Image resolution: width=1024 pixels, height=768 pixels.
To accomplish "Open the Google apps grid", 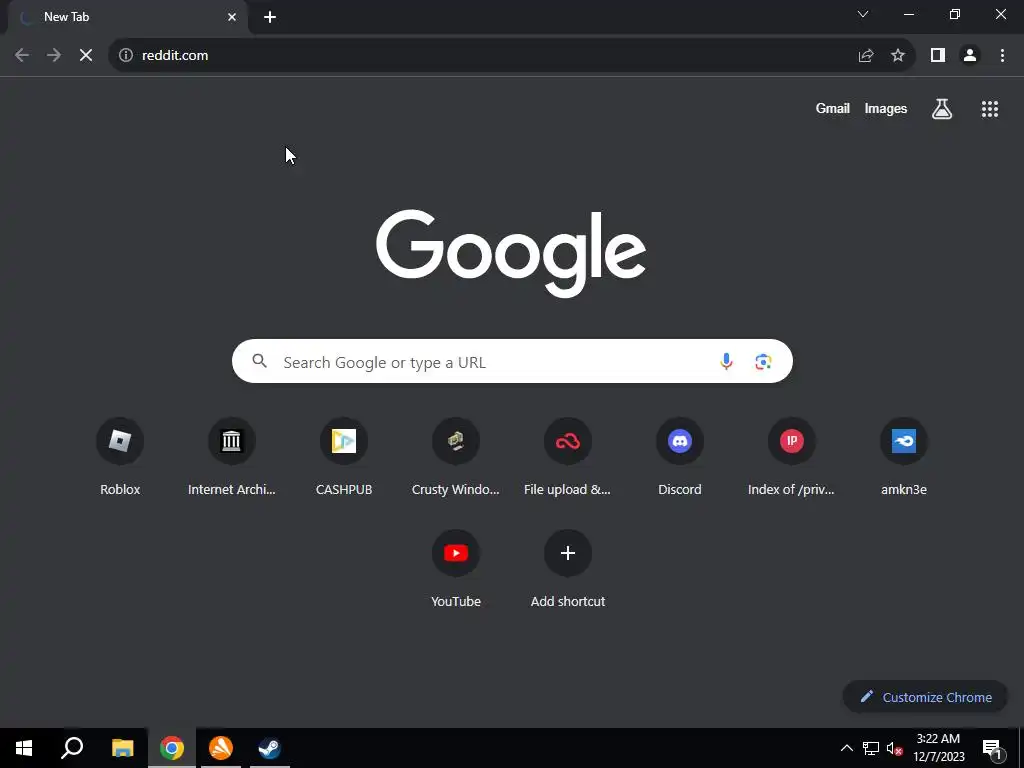I will point(990,108).
